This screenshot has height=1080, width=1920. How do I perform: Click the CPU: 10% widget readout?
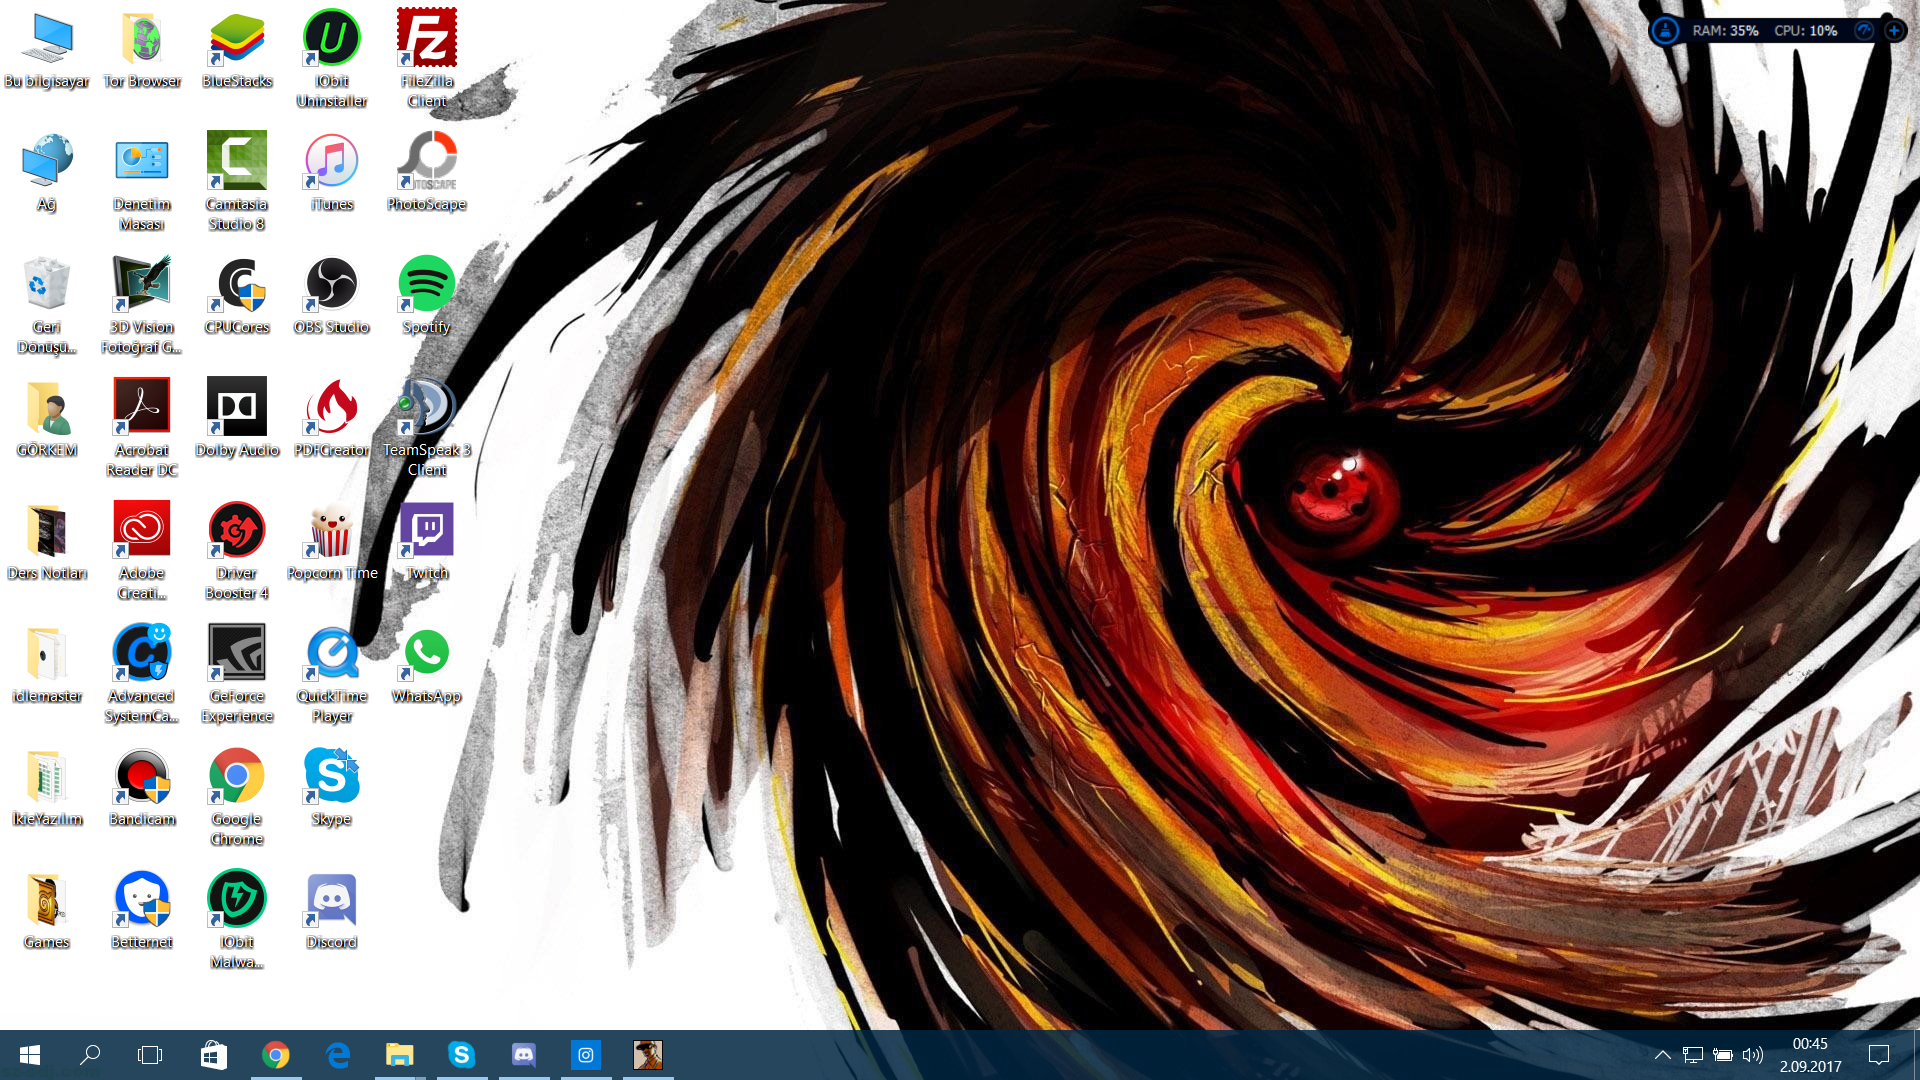click(x=1805, y=31)
